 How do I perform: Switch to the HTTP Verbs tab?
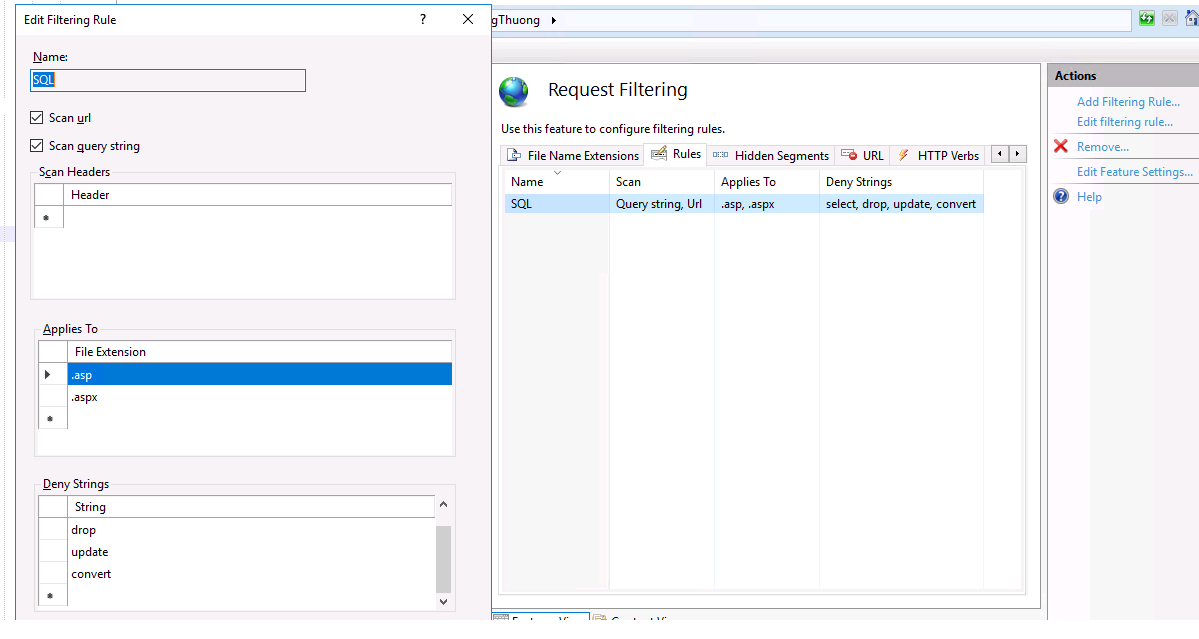coord(938,155)
